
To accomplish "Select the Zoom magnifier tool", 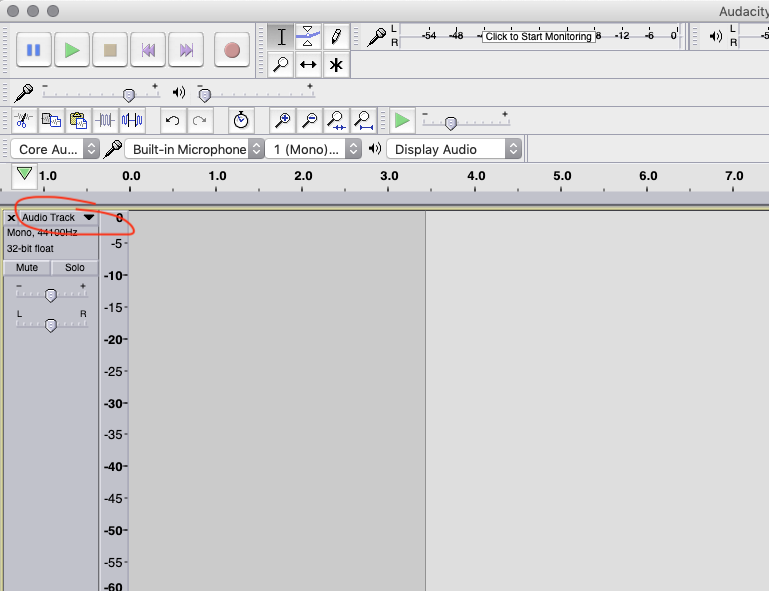I will coord(281,64).
